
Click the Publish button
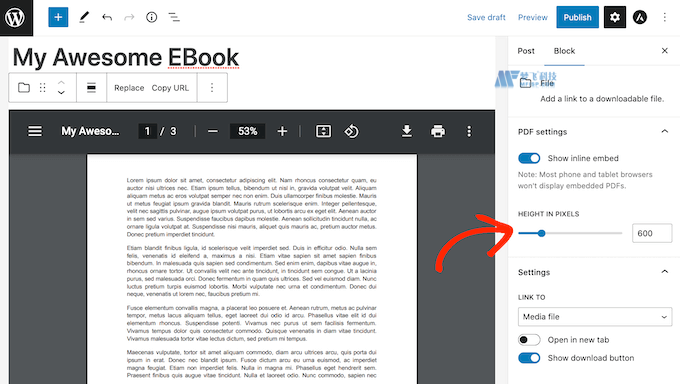[x=577, y=17]
